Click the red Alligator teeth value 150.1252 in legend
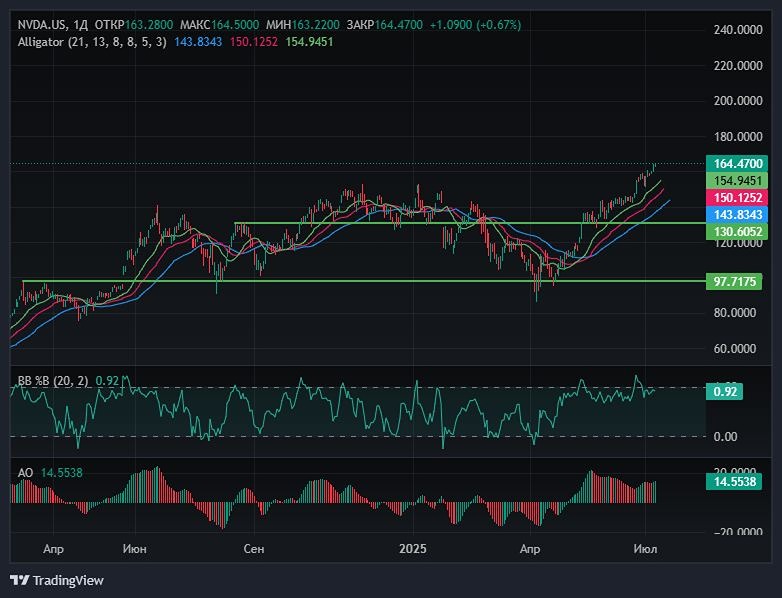This screenshot has width=782, height=598. point(231,42)
